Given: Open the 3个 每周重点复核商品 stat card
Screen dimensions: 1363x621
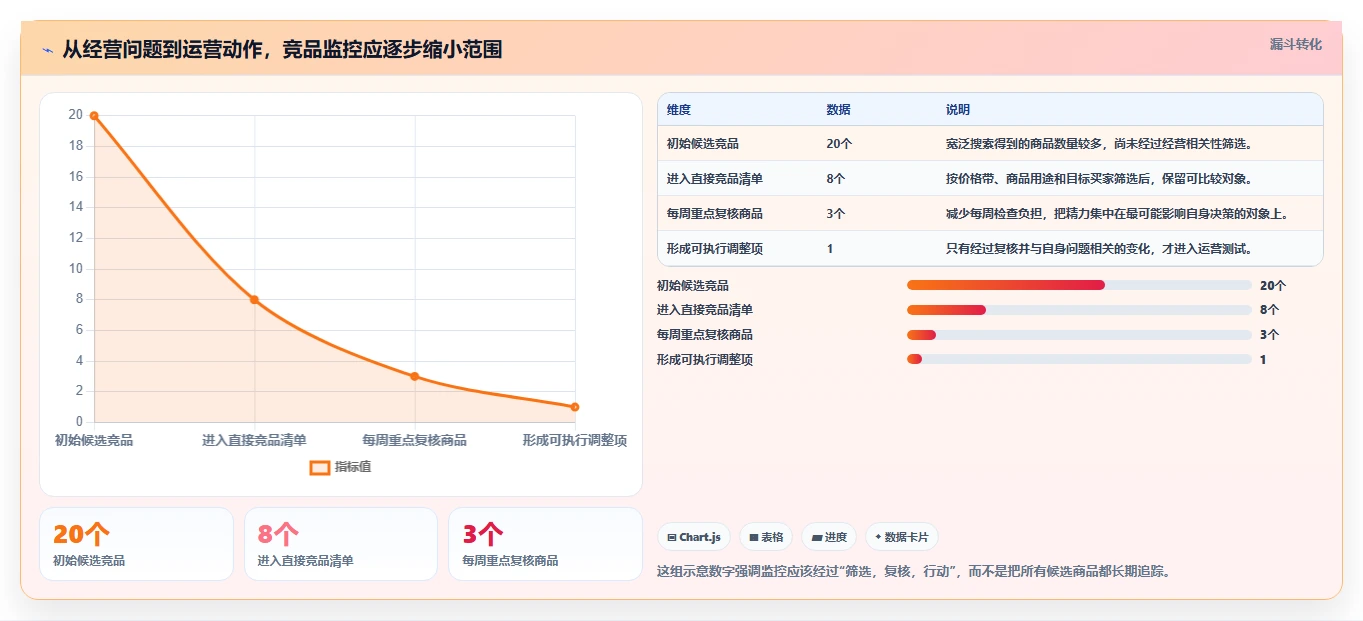Looking at the screenshot, I should coord(545,544).
